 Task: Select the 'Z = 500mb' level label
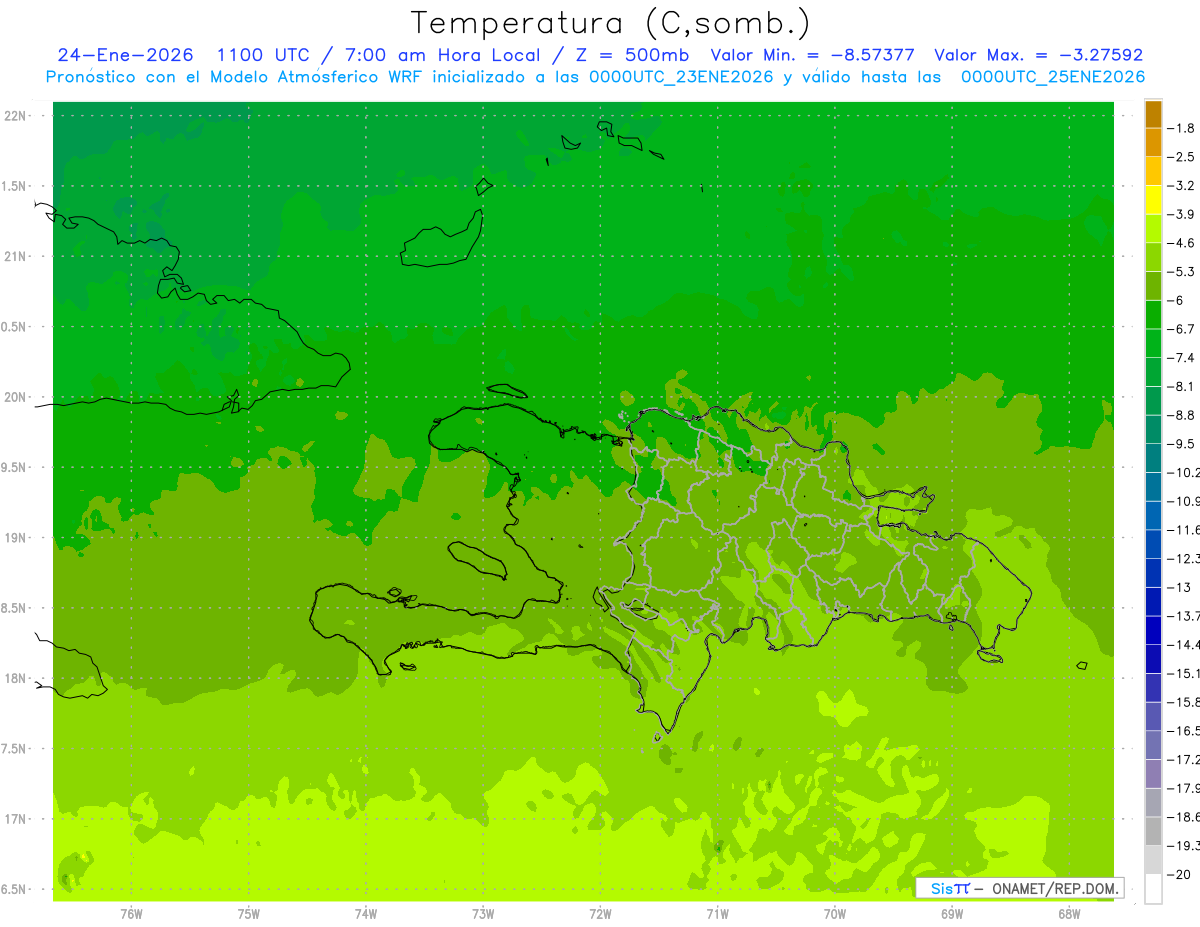(631, 55)
